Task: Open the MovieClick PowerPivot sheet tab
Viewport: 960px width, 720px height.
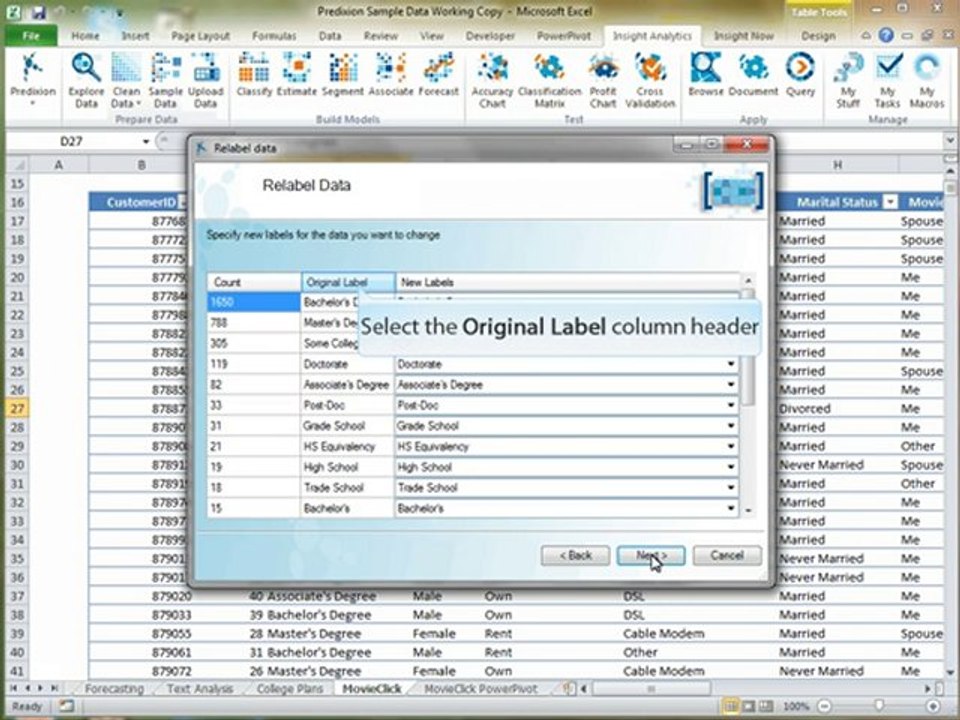Action: 481,688
